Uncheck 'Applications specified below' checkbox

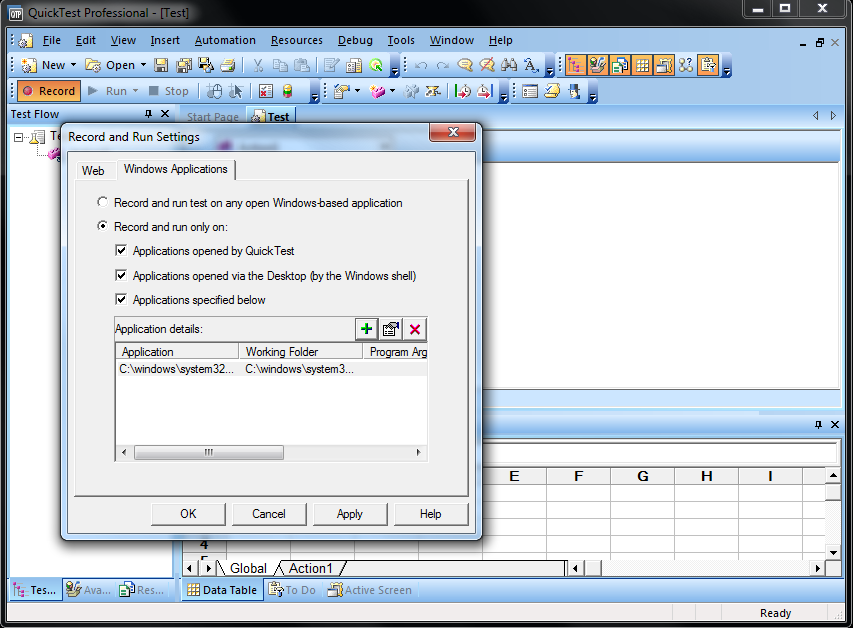pos(121,299)
